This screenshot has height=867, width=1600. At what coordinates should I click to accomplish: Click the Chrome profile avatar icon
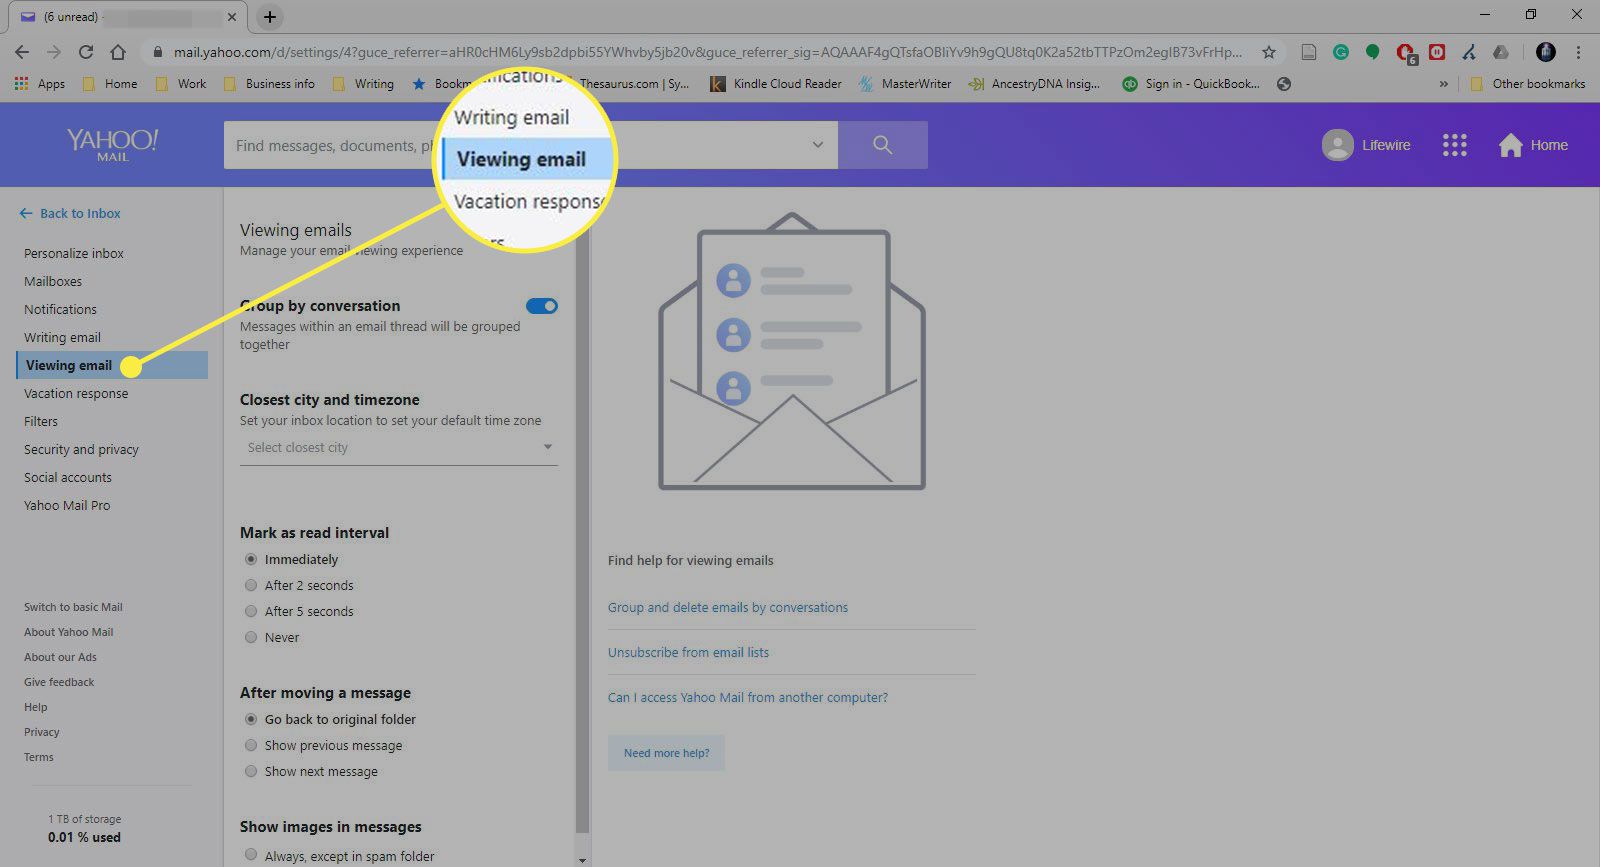[1546, 52]
